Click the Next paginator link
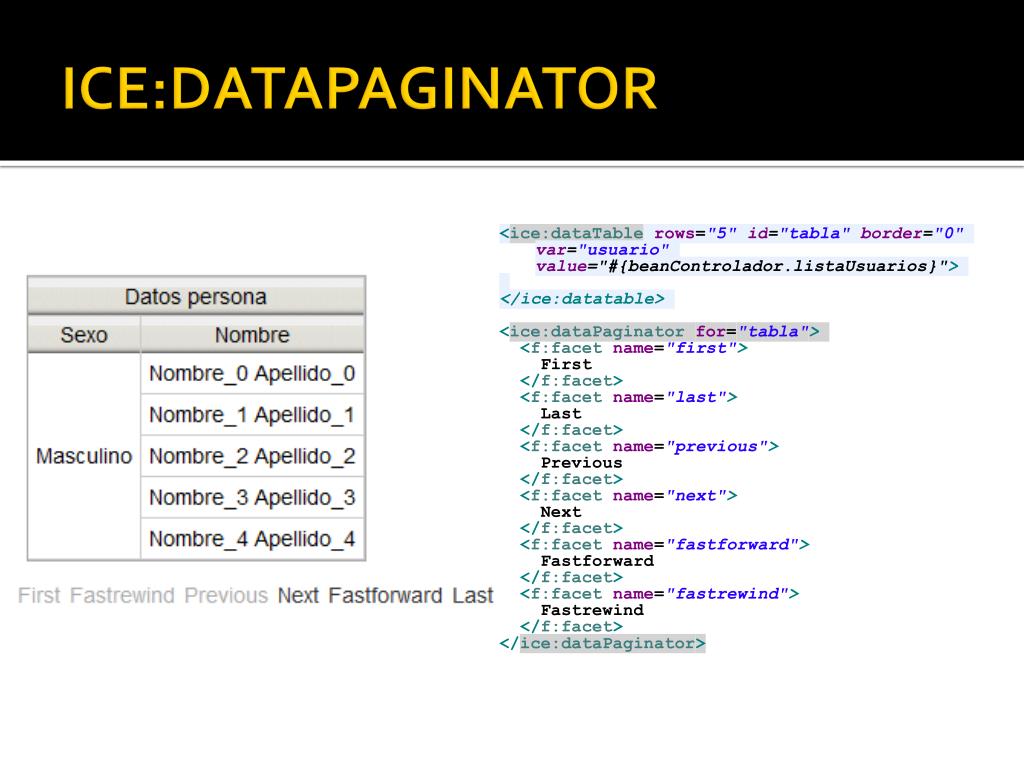Screen dimensions: 1024x768 click(x=298, y=596)
